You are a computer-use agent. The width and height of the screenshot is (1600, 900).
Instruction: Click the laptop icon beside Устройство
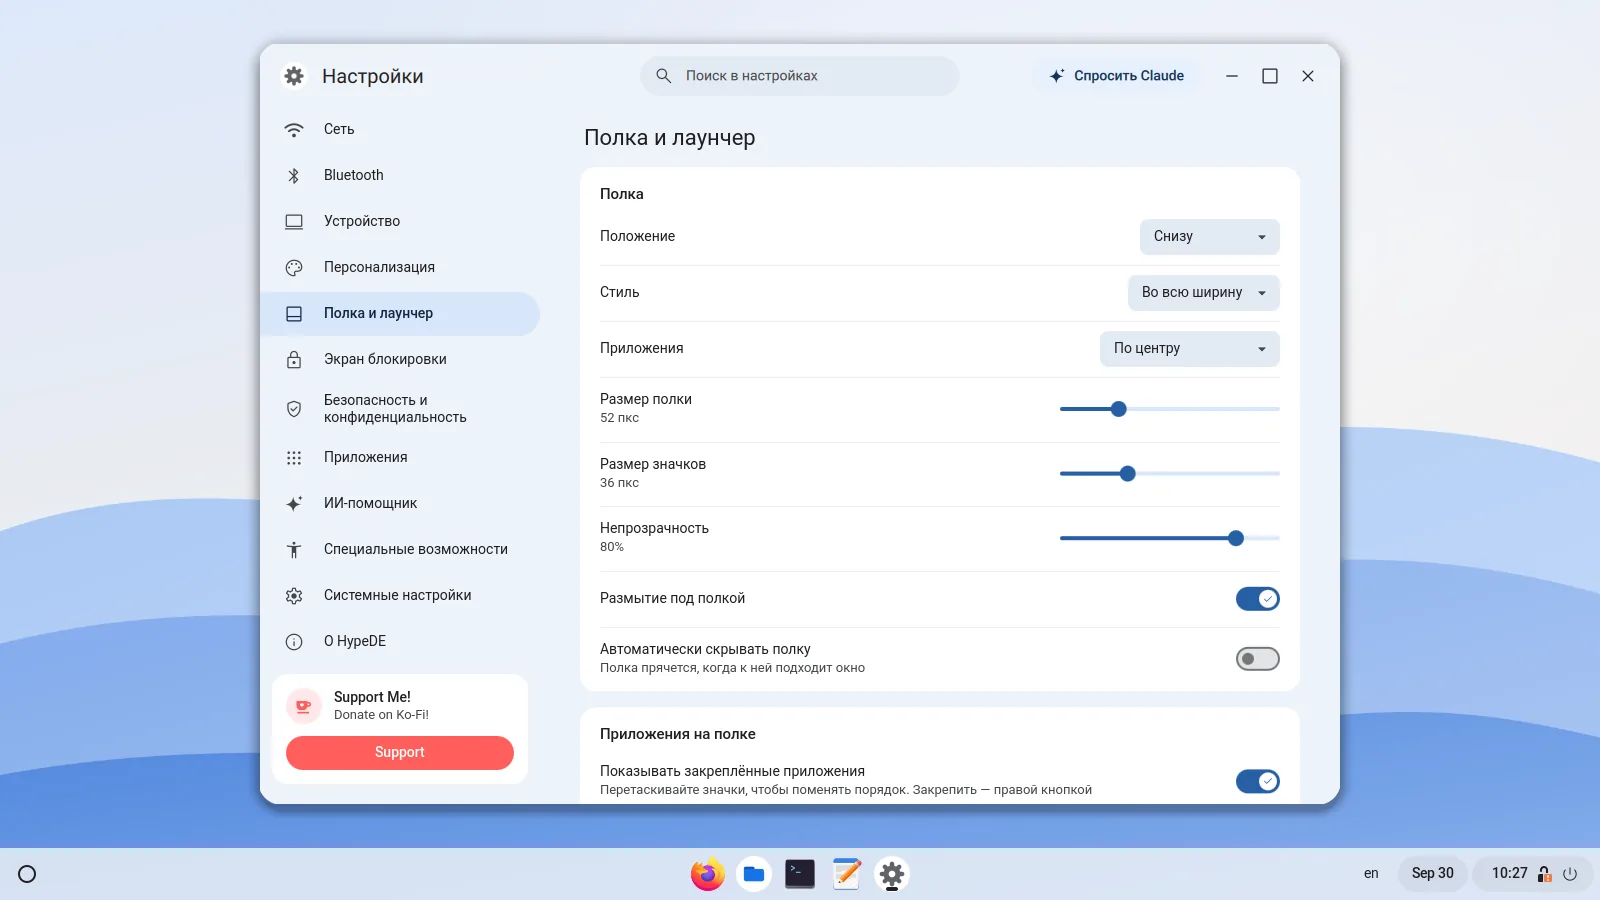point(294,222)
